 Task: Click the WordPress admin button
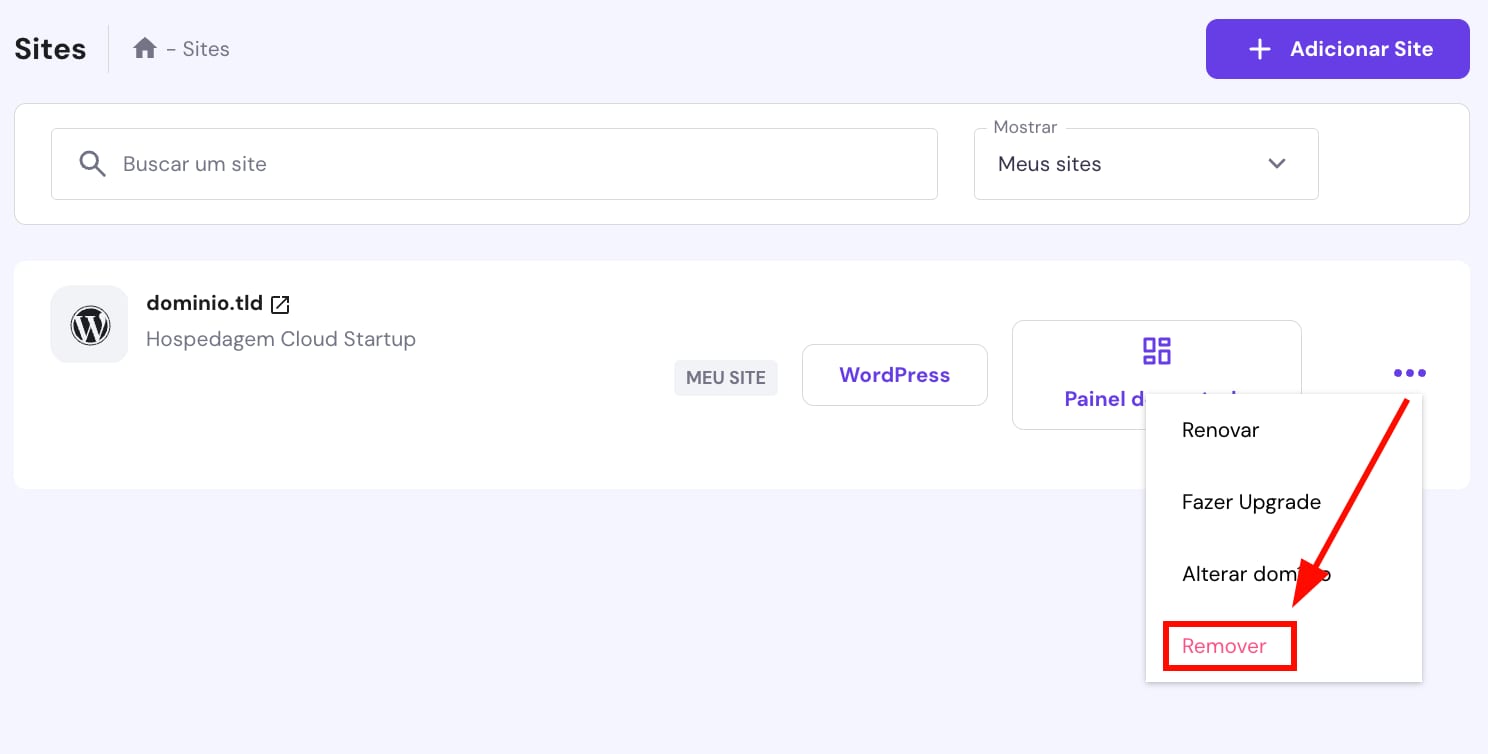click(894, 375)
